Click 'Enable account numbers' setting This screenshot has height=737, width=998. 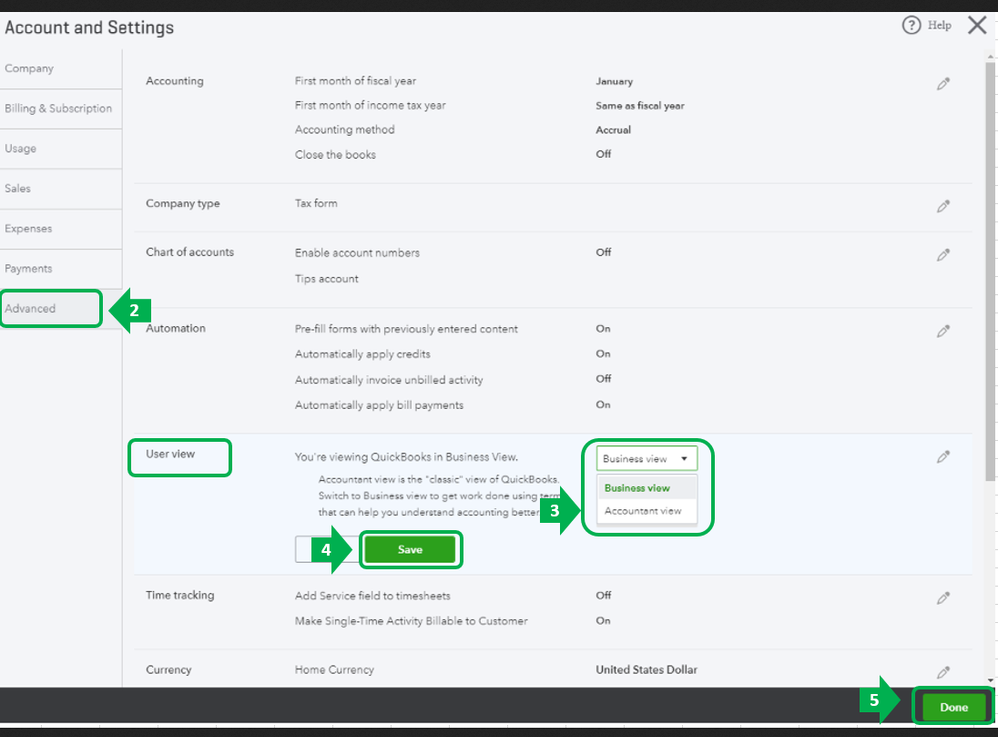357,253
